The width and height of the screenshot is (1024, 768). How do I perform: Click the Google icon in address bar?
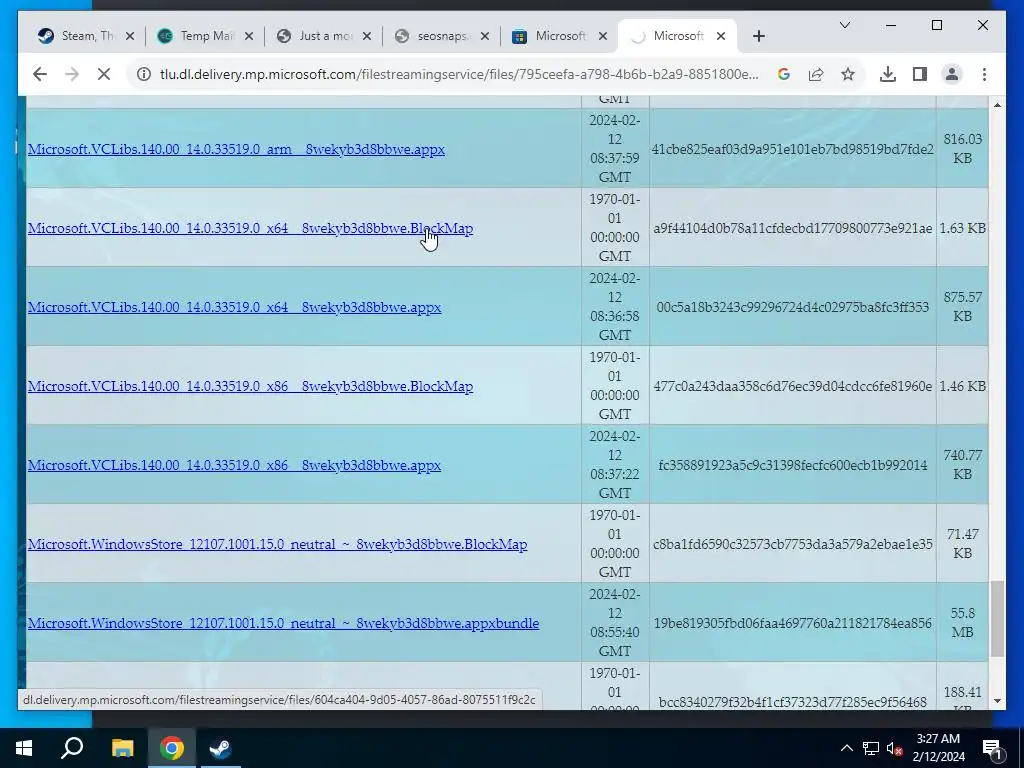coord(784,74)
